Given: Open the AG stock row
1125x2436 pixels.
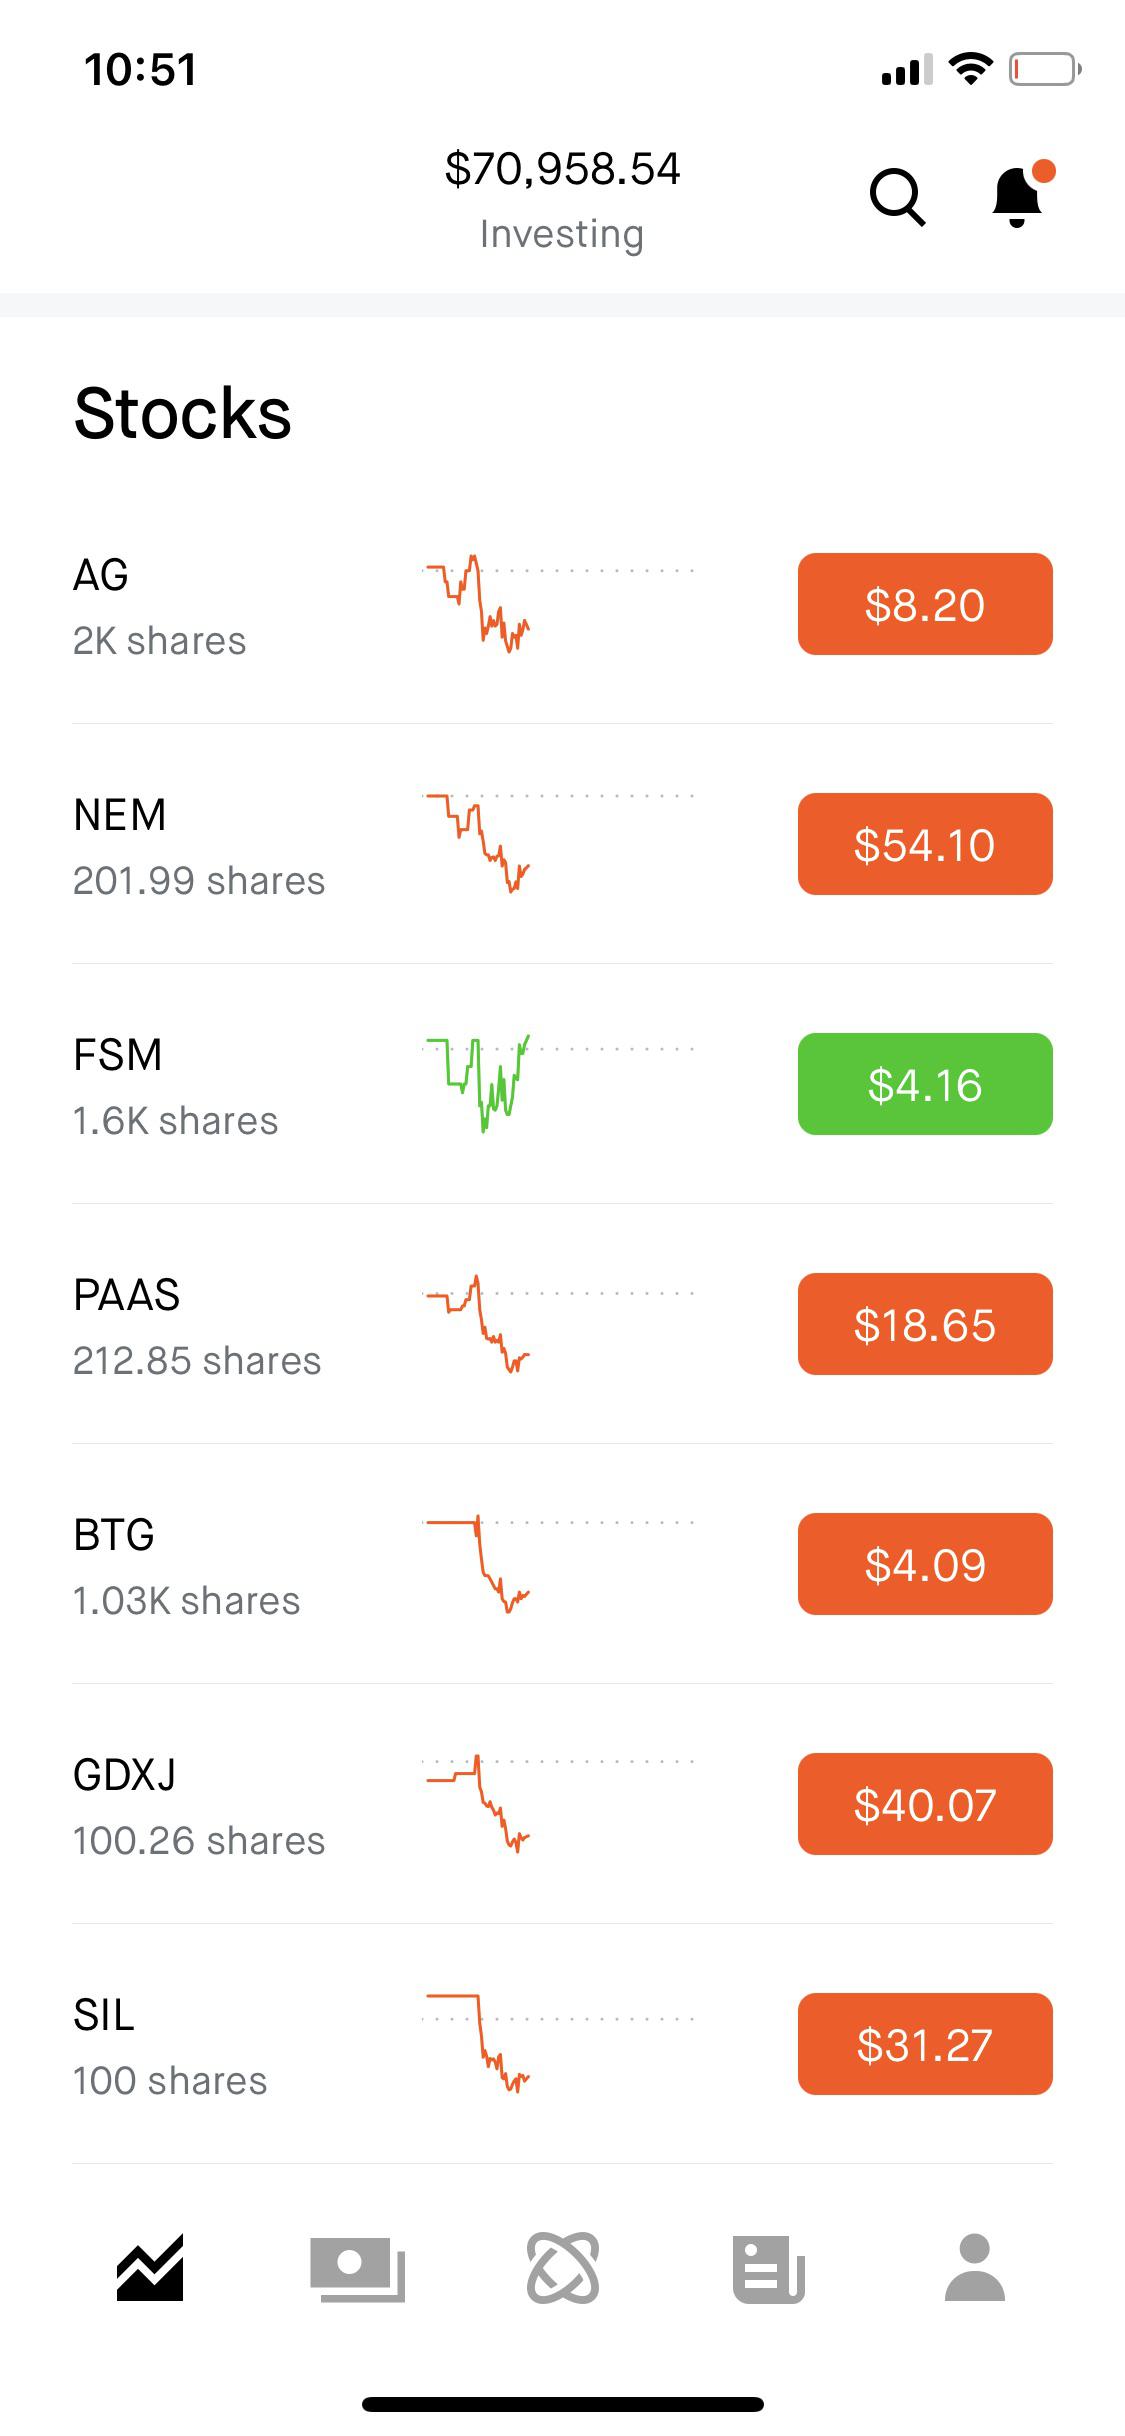Looking at the screenshot, I should [160, 606].
